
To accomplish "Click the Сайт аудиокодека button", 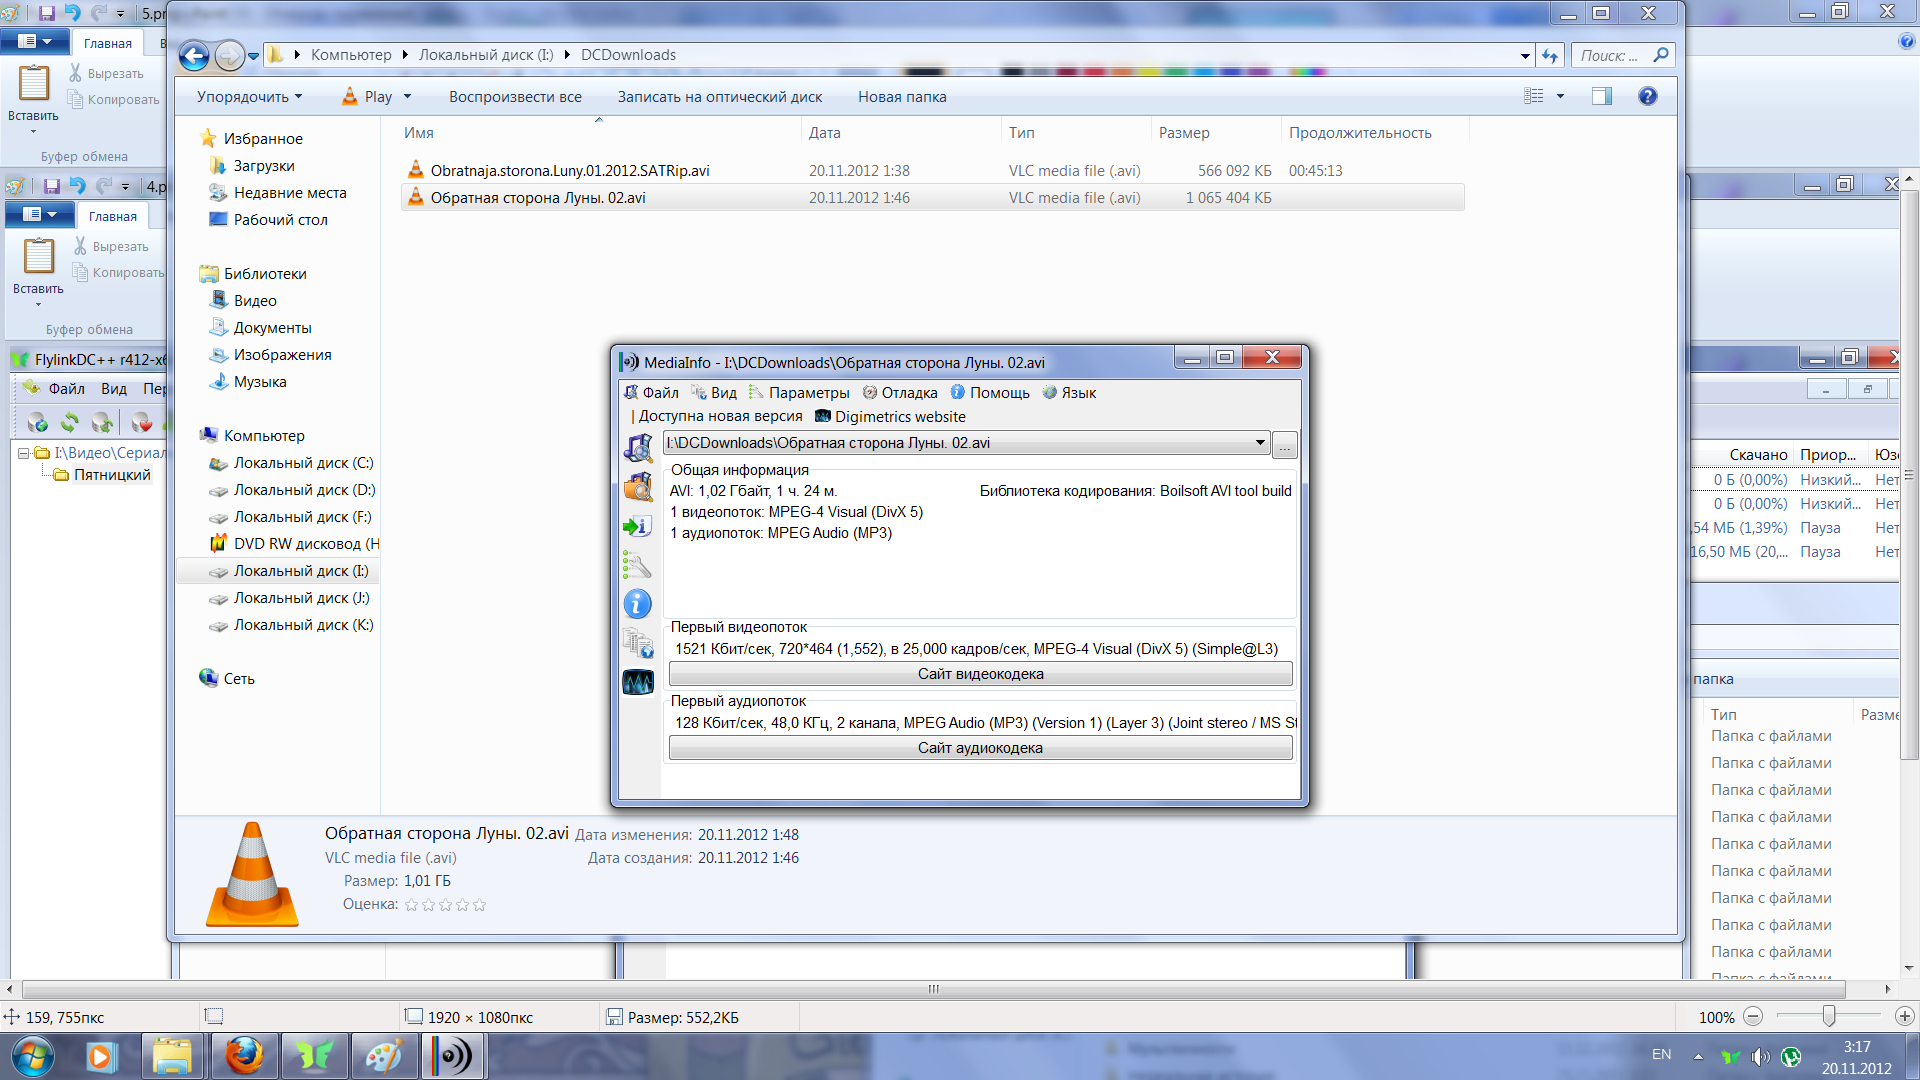I will [x=980, y=748].
